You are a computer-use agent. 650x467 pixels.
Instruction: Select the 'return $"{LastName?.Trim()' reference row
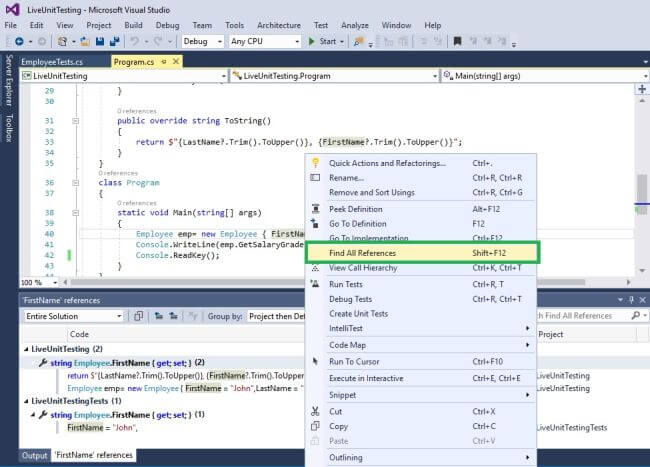tap(186, 376)
